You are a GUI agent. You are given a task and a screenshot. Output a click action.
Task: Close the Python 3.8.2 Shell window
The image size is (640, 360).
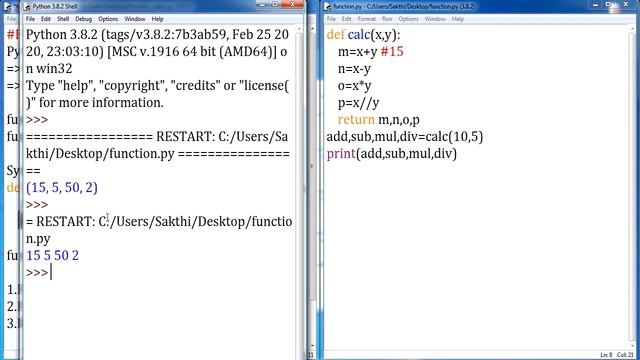(x=292, y=4)
